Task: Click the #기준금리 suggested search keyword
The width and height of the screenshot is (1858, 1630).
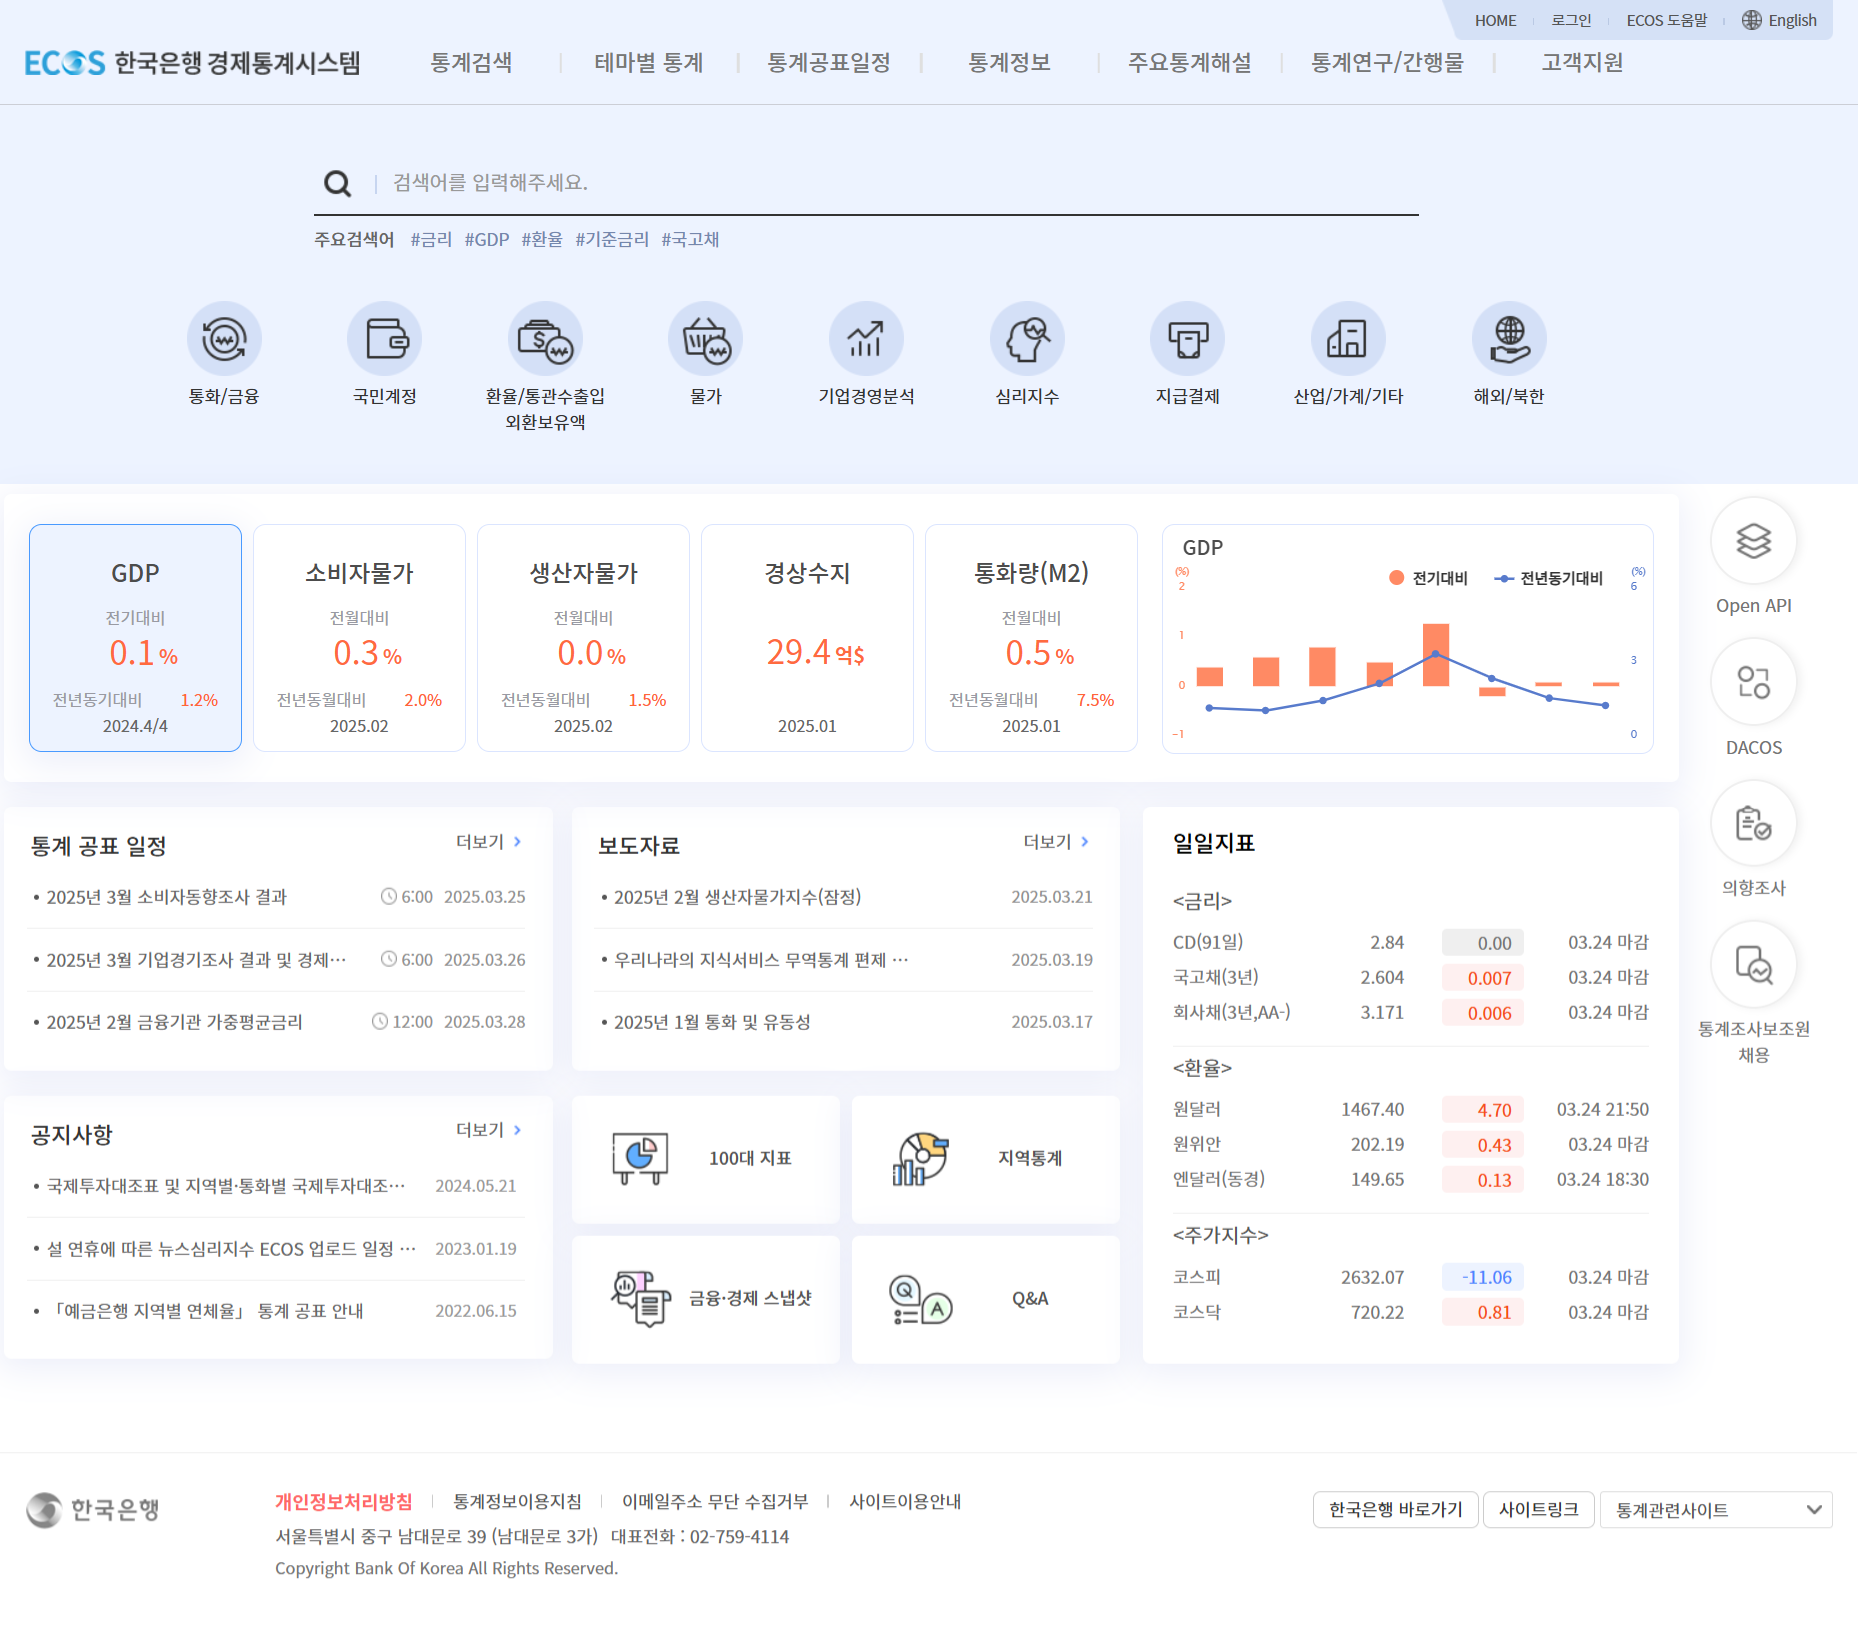Action: coord(612,240)
